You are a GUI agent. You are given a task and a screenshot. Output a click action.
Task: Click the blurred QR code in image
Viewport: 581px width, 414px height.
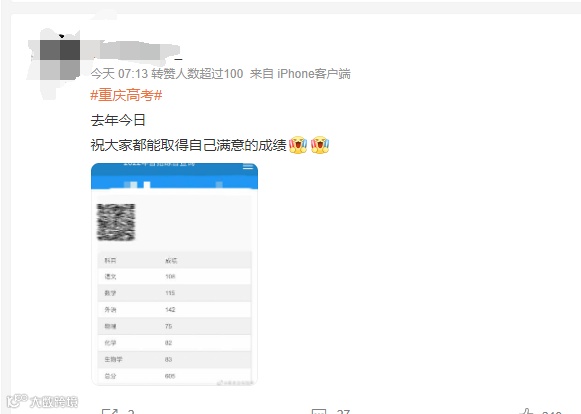click(x=116, y=222)
